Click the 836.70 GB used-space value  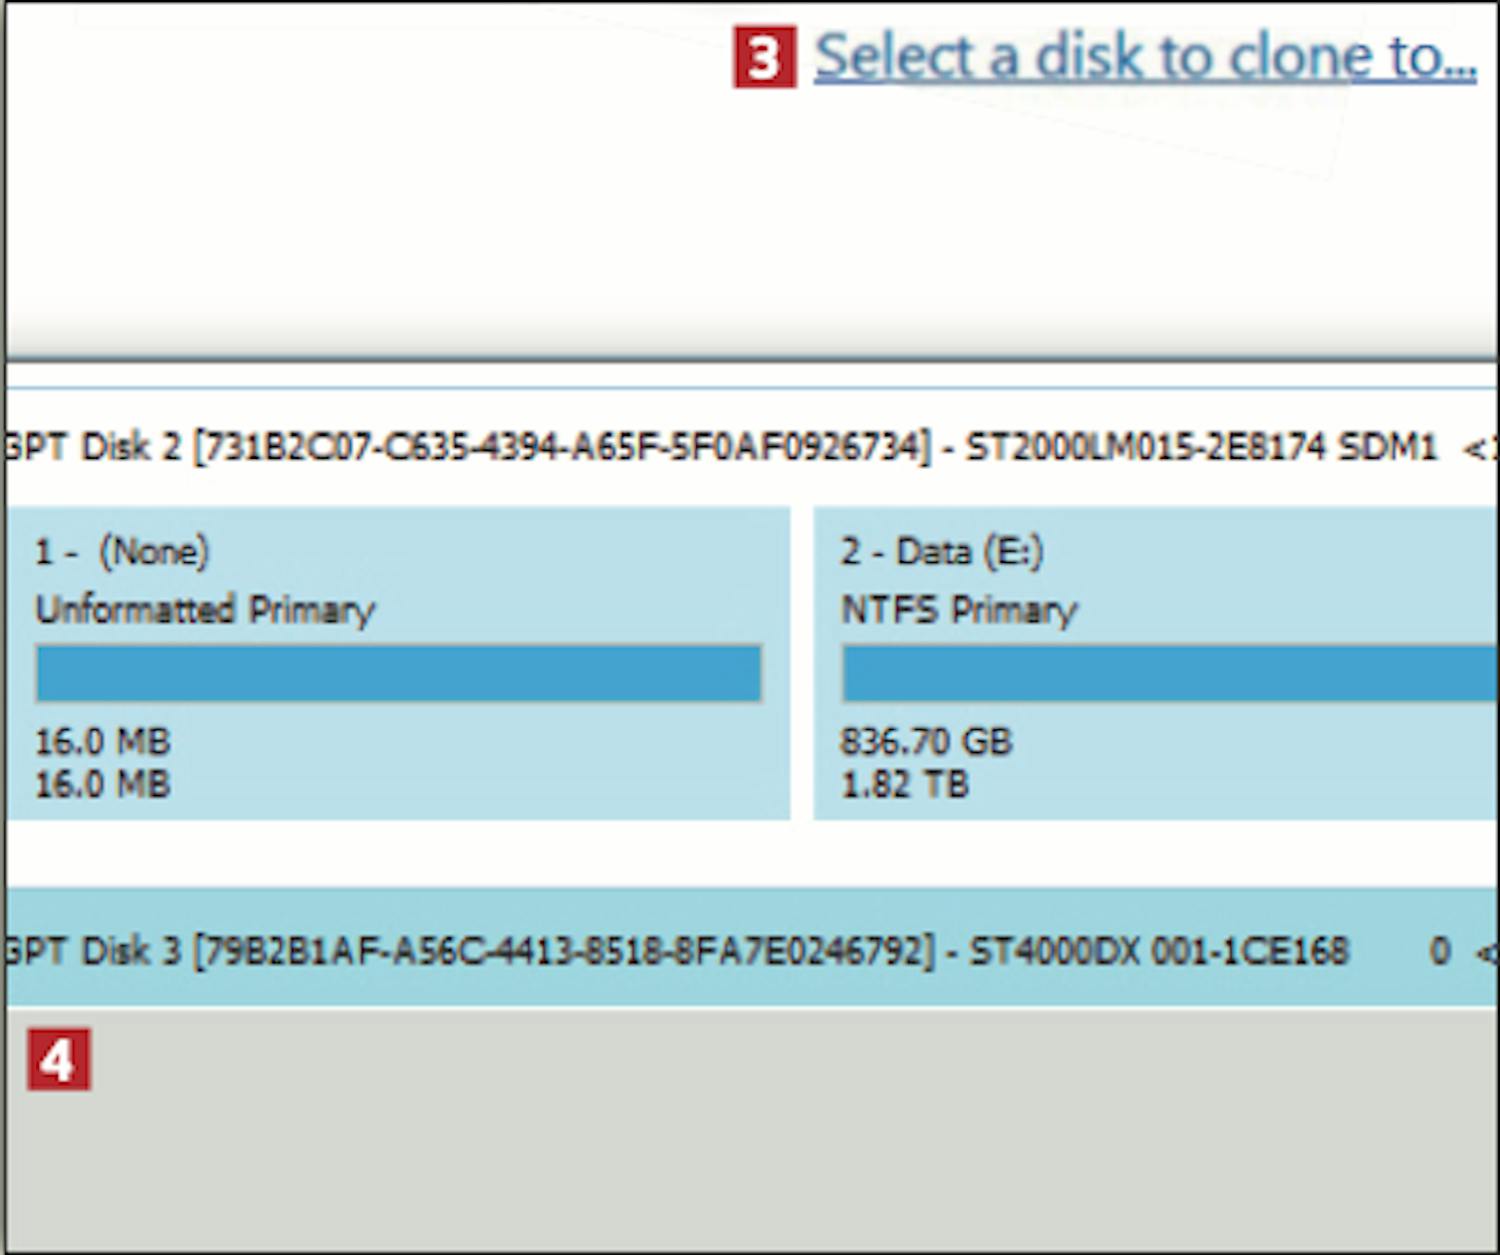click(x=926, y=742)
